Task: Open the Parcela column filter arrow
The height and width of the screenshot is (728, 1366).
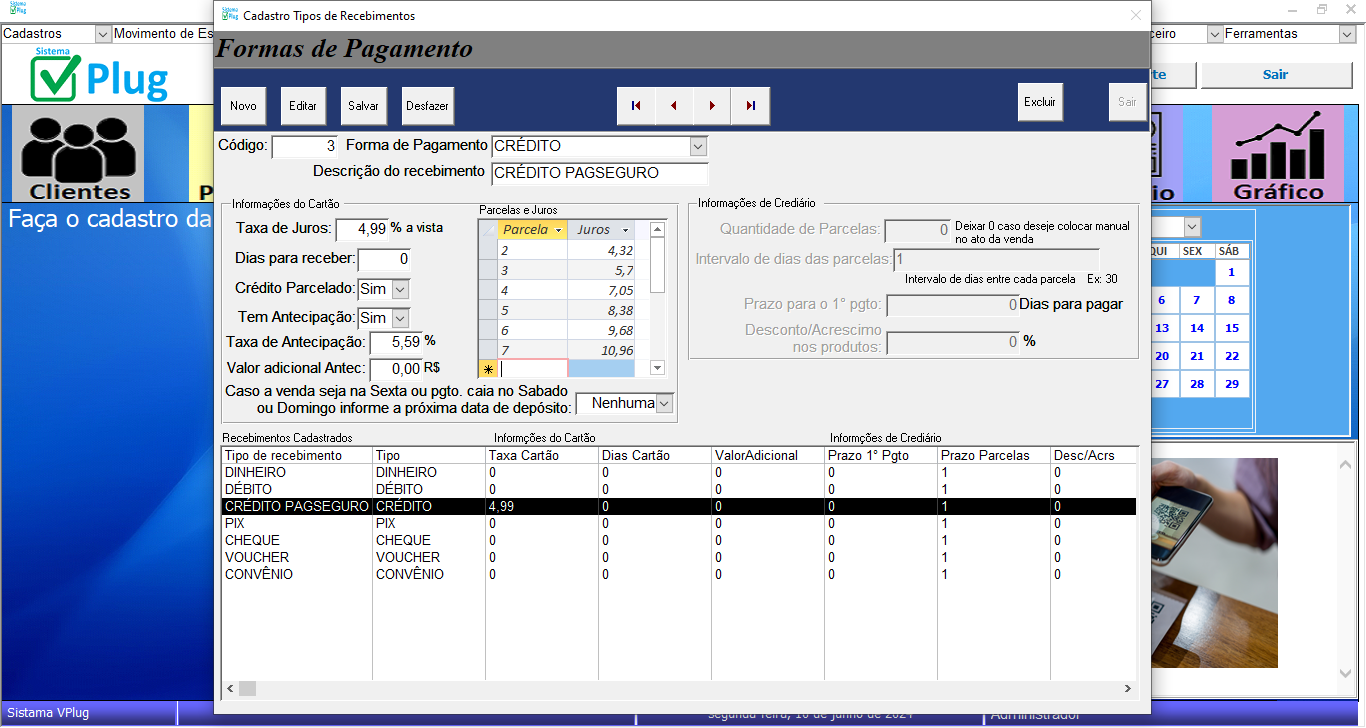Action: [558, 230]
